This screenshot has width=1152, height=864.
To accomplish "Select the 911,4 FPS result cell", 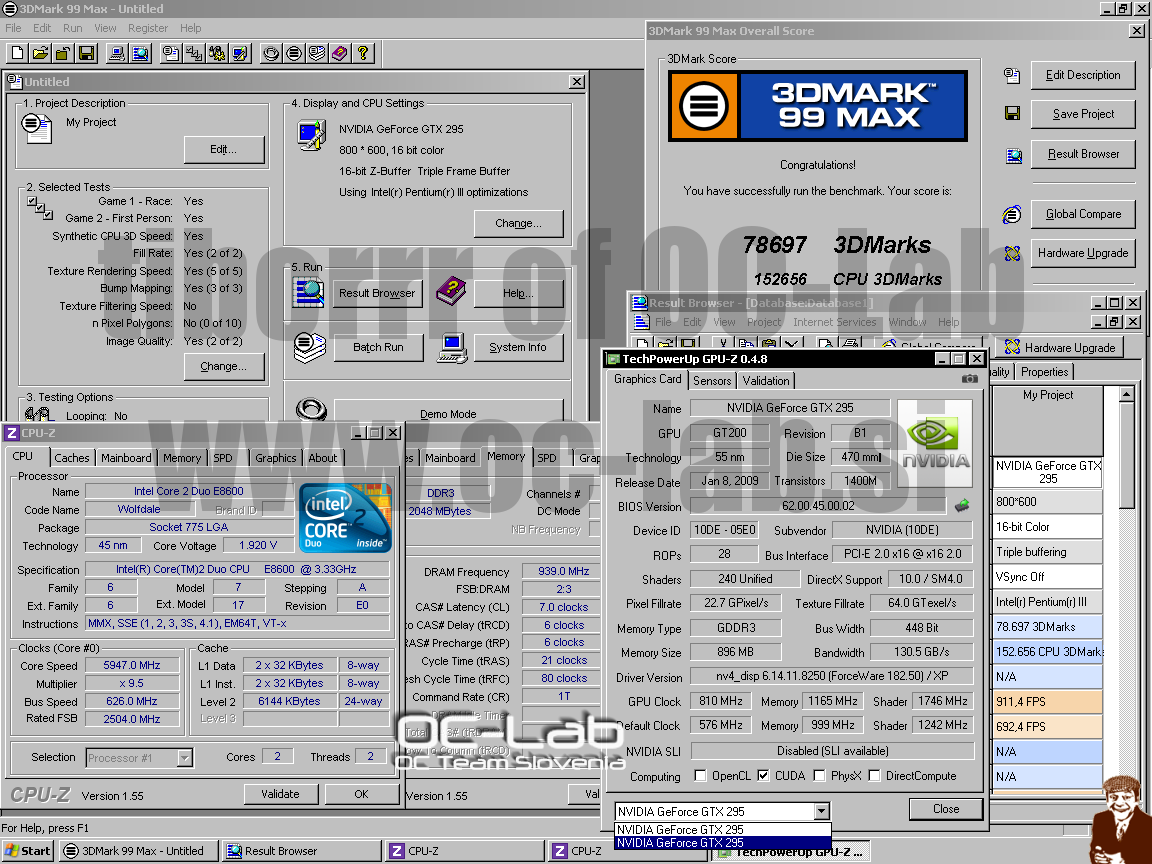I will pyautogui.click(x=1048, y=702).
